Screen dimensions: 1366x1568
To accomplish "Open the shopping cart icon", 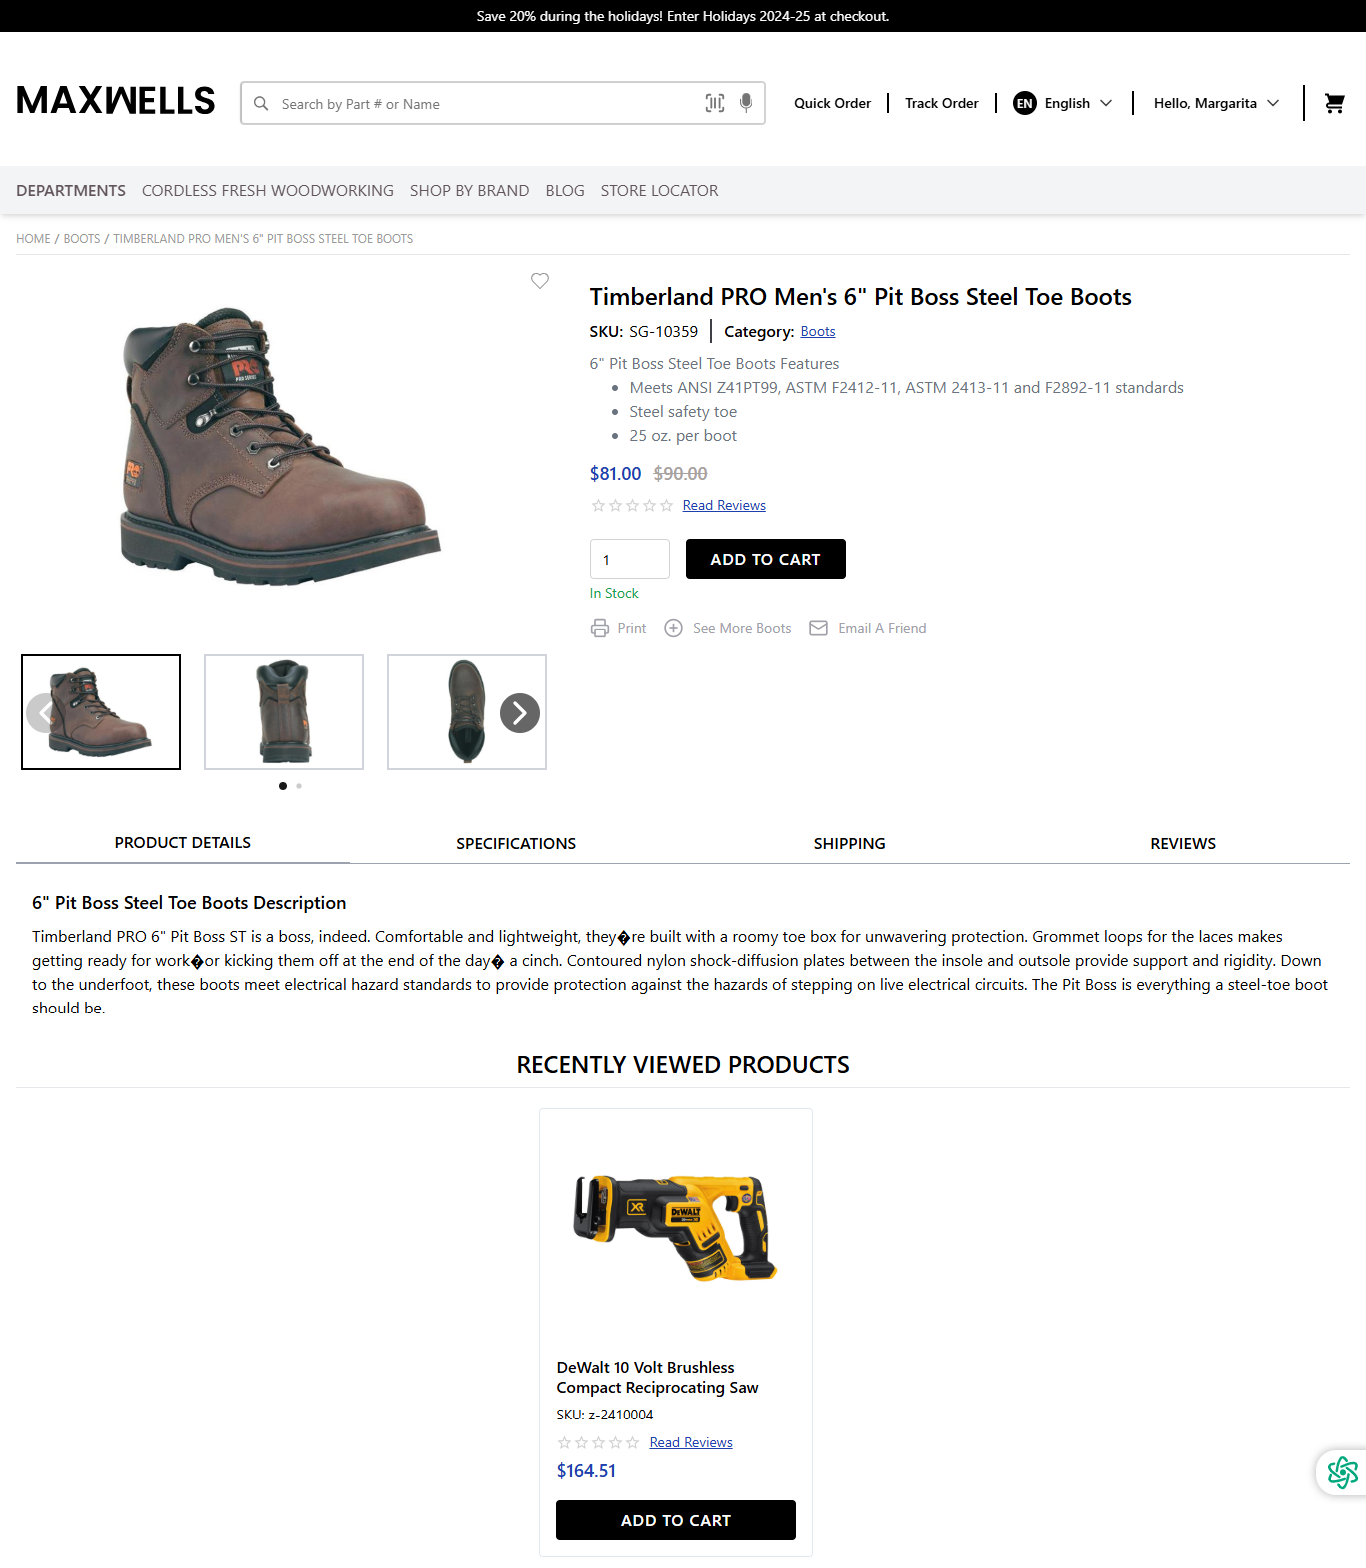I will (1334, 103).
